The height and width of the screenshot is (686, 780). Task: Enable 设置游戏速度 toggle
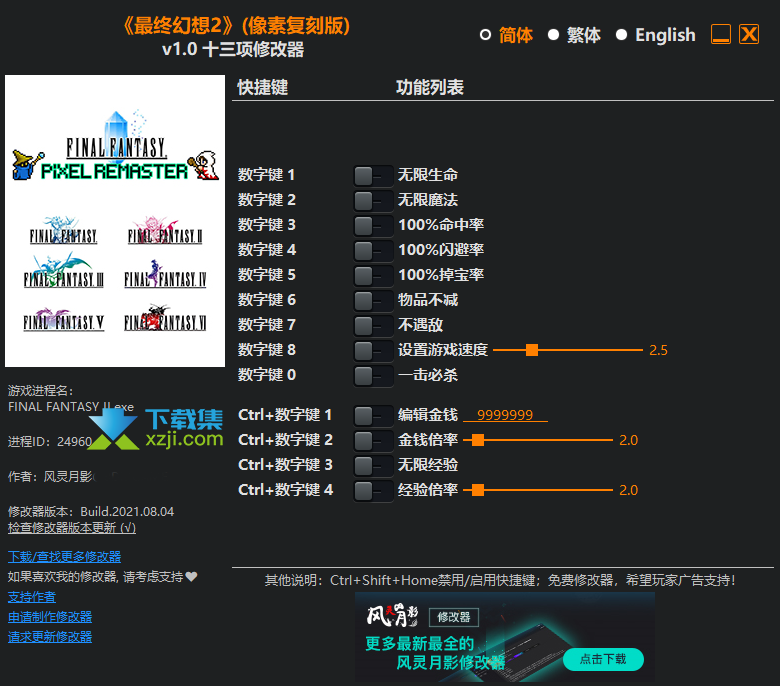(x=373, y=350)
